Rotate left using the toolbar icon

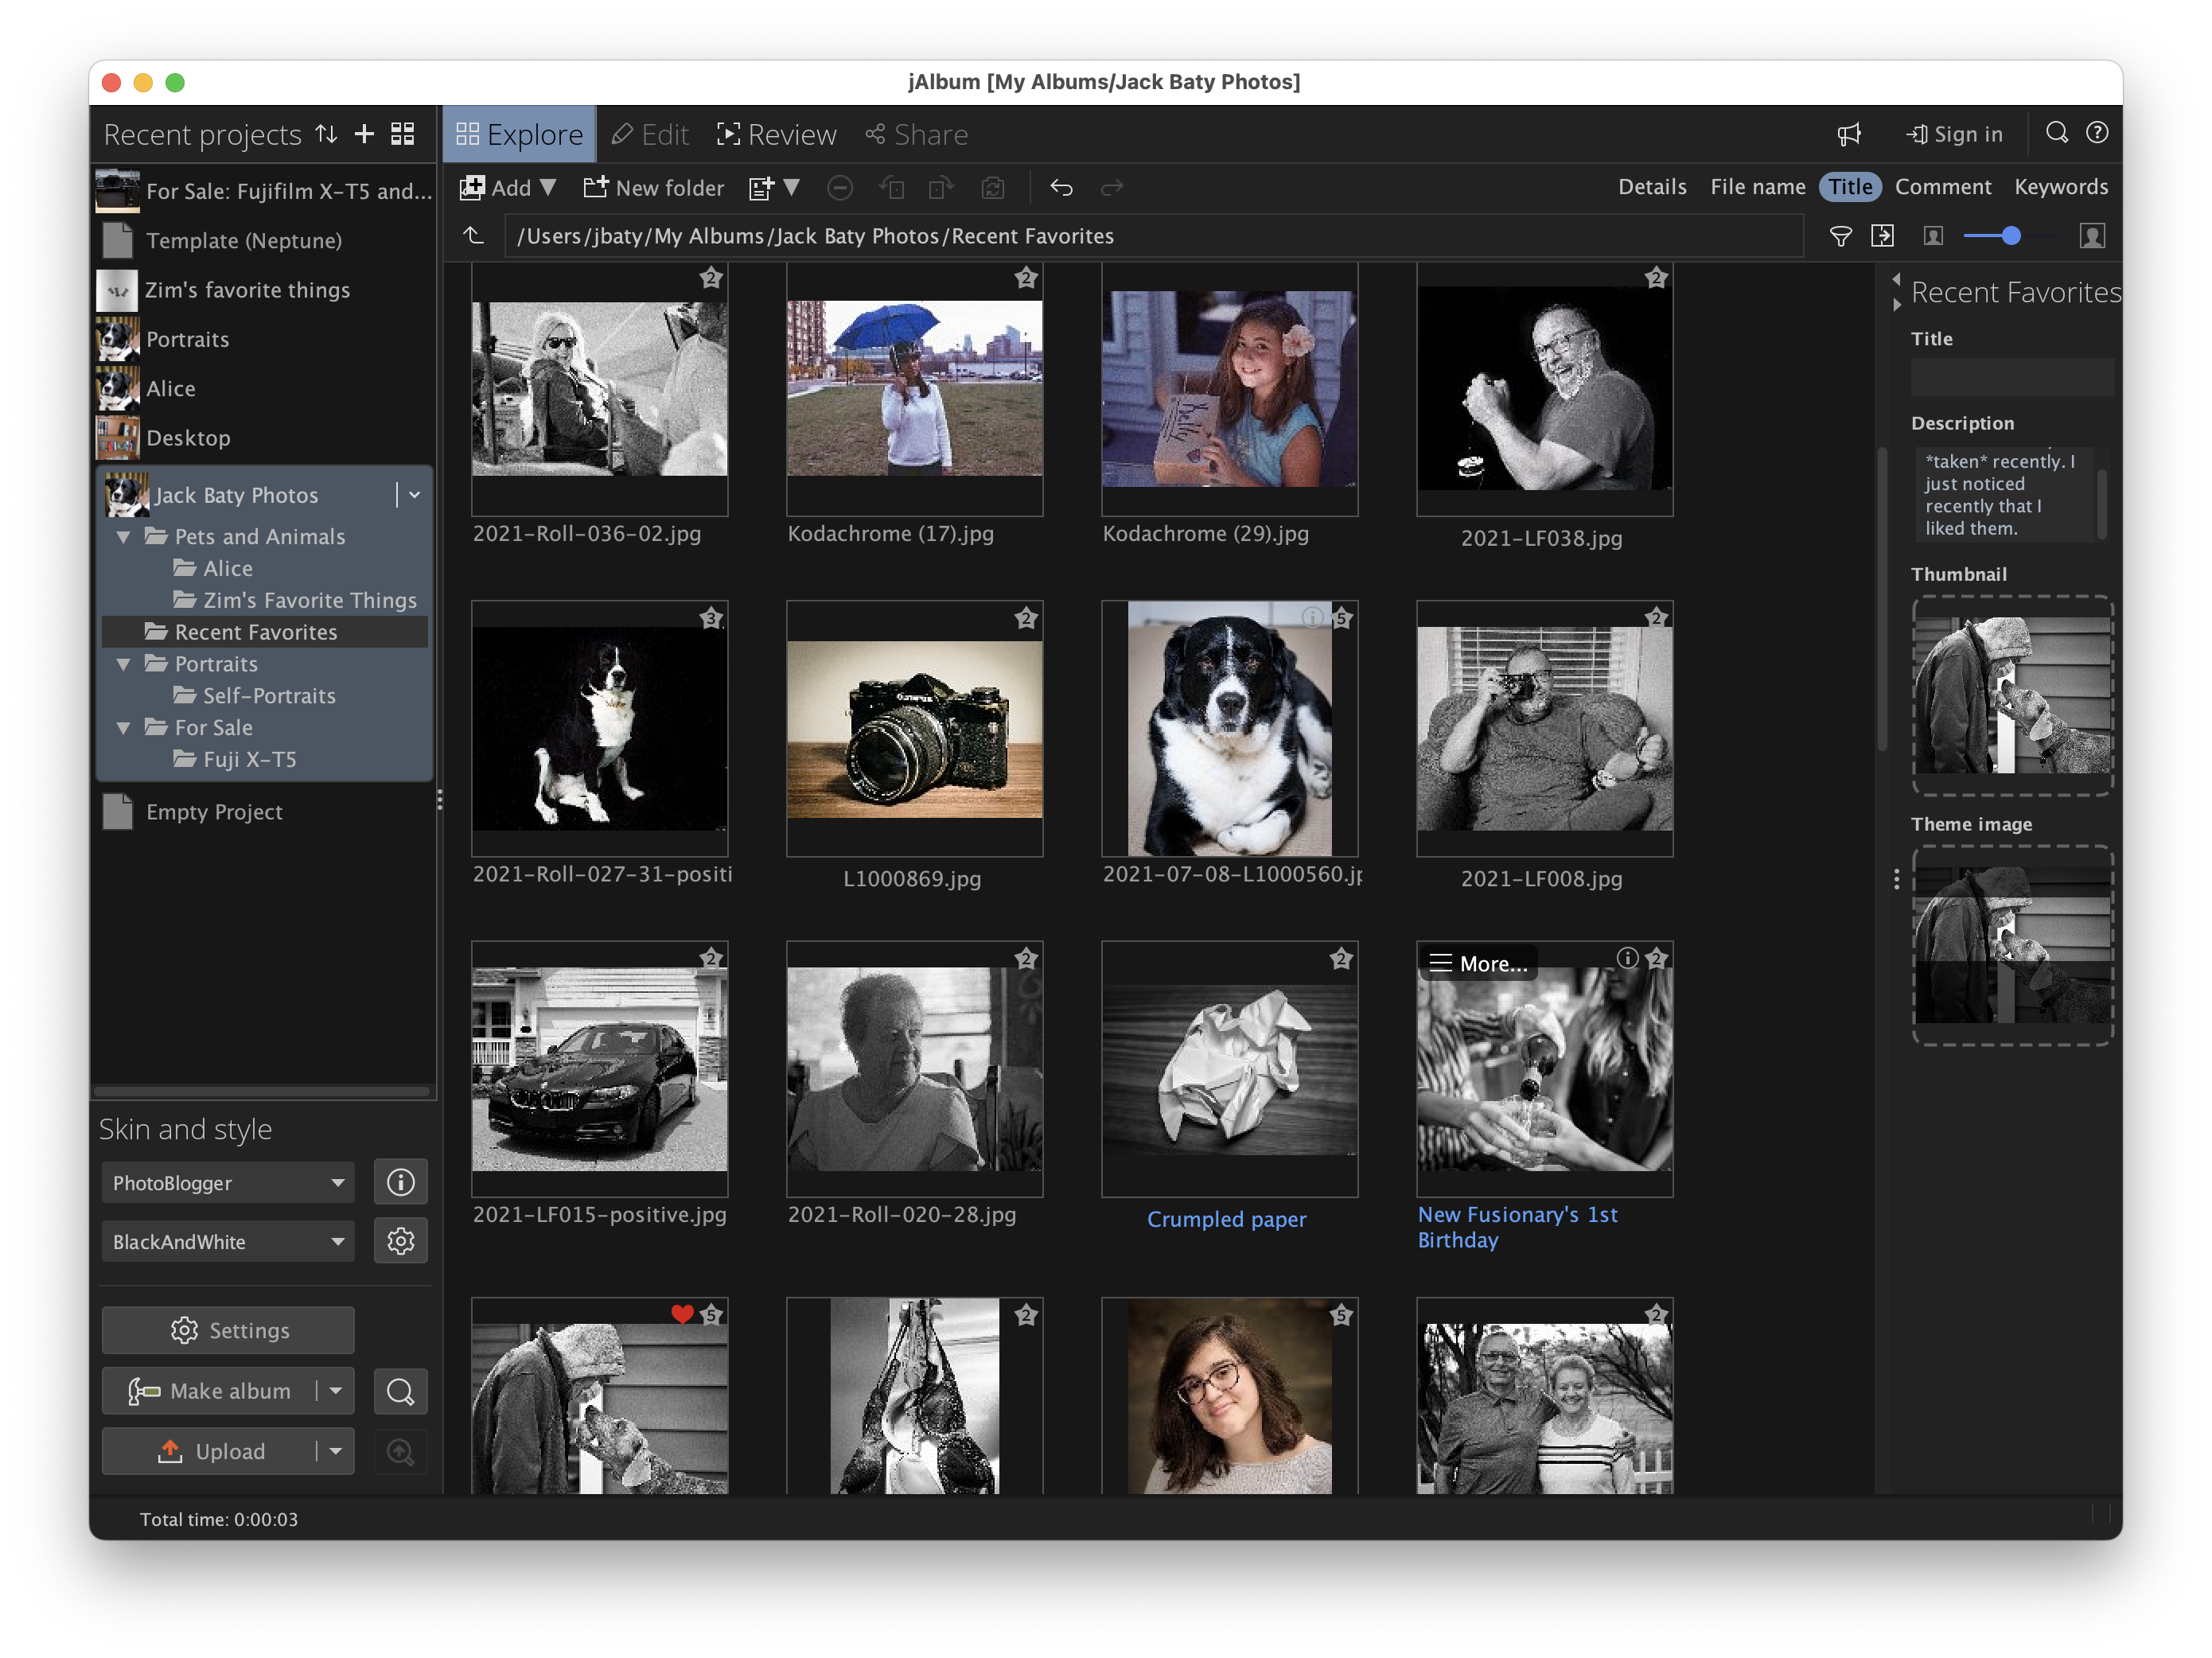pyautogui.click(x=891, y=188)
